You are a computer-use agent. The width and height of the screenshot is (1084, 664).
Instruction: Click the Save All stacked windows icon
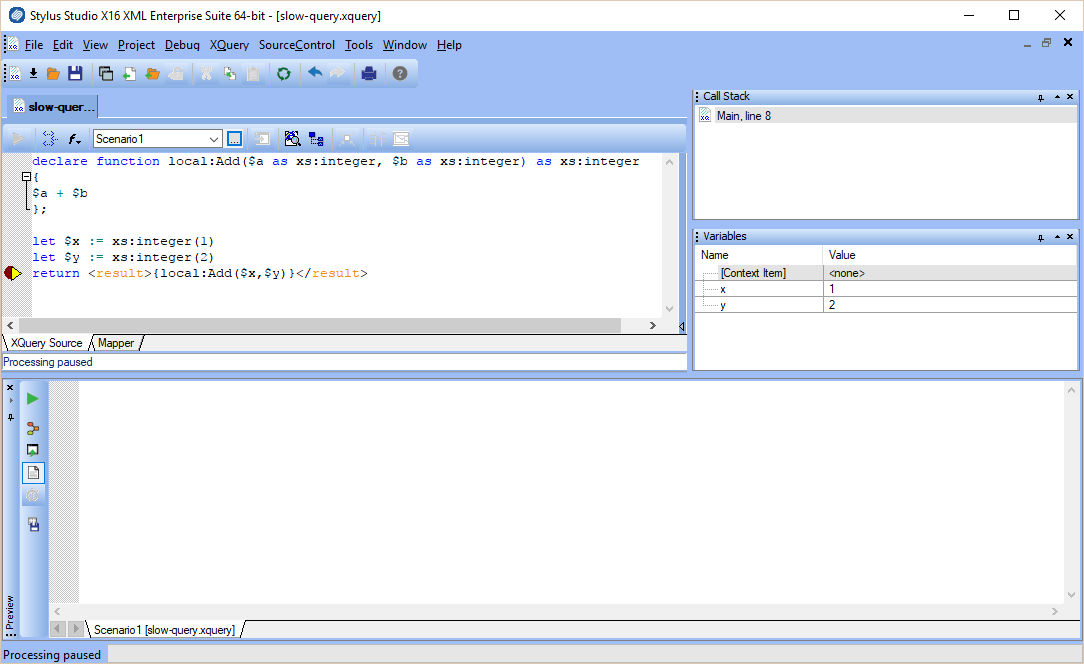click(106, 73)
